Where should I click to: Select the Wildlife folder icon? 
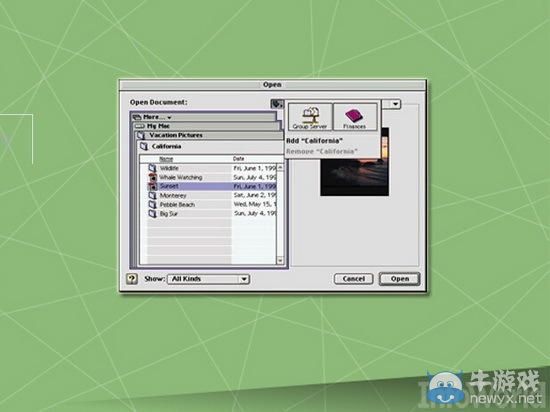click(152, 168)
